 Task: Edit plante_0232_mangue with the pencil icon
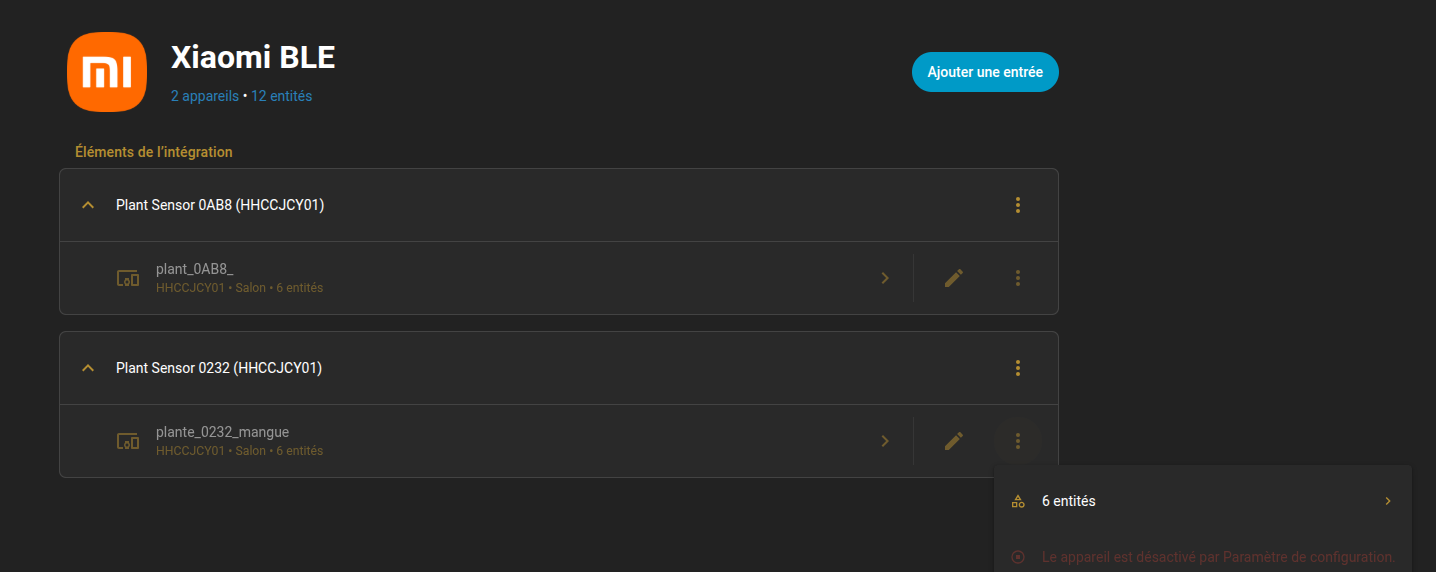(954, 441)
